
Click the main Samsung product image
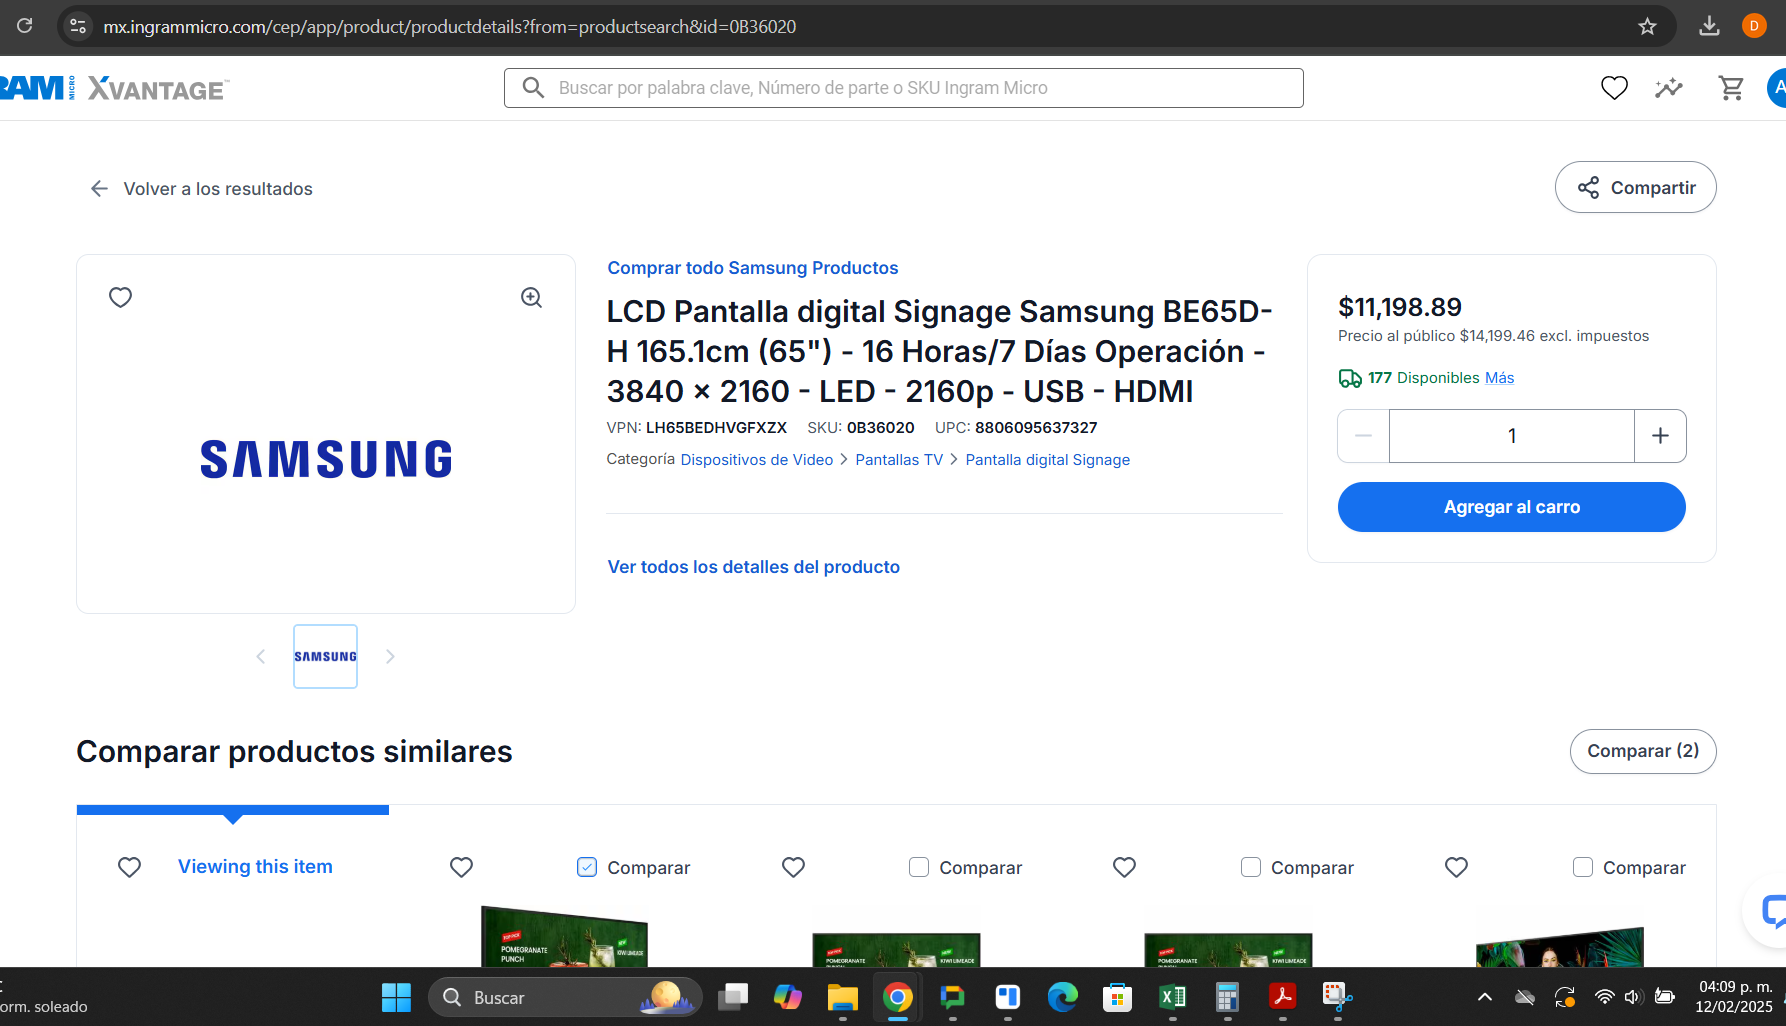pyautogui.click(x=326, y=459)
